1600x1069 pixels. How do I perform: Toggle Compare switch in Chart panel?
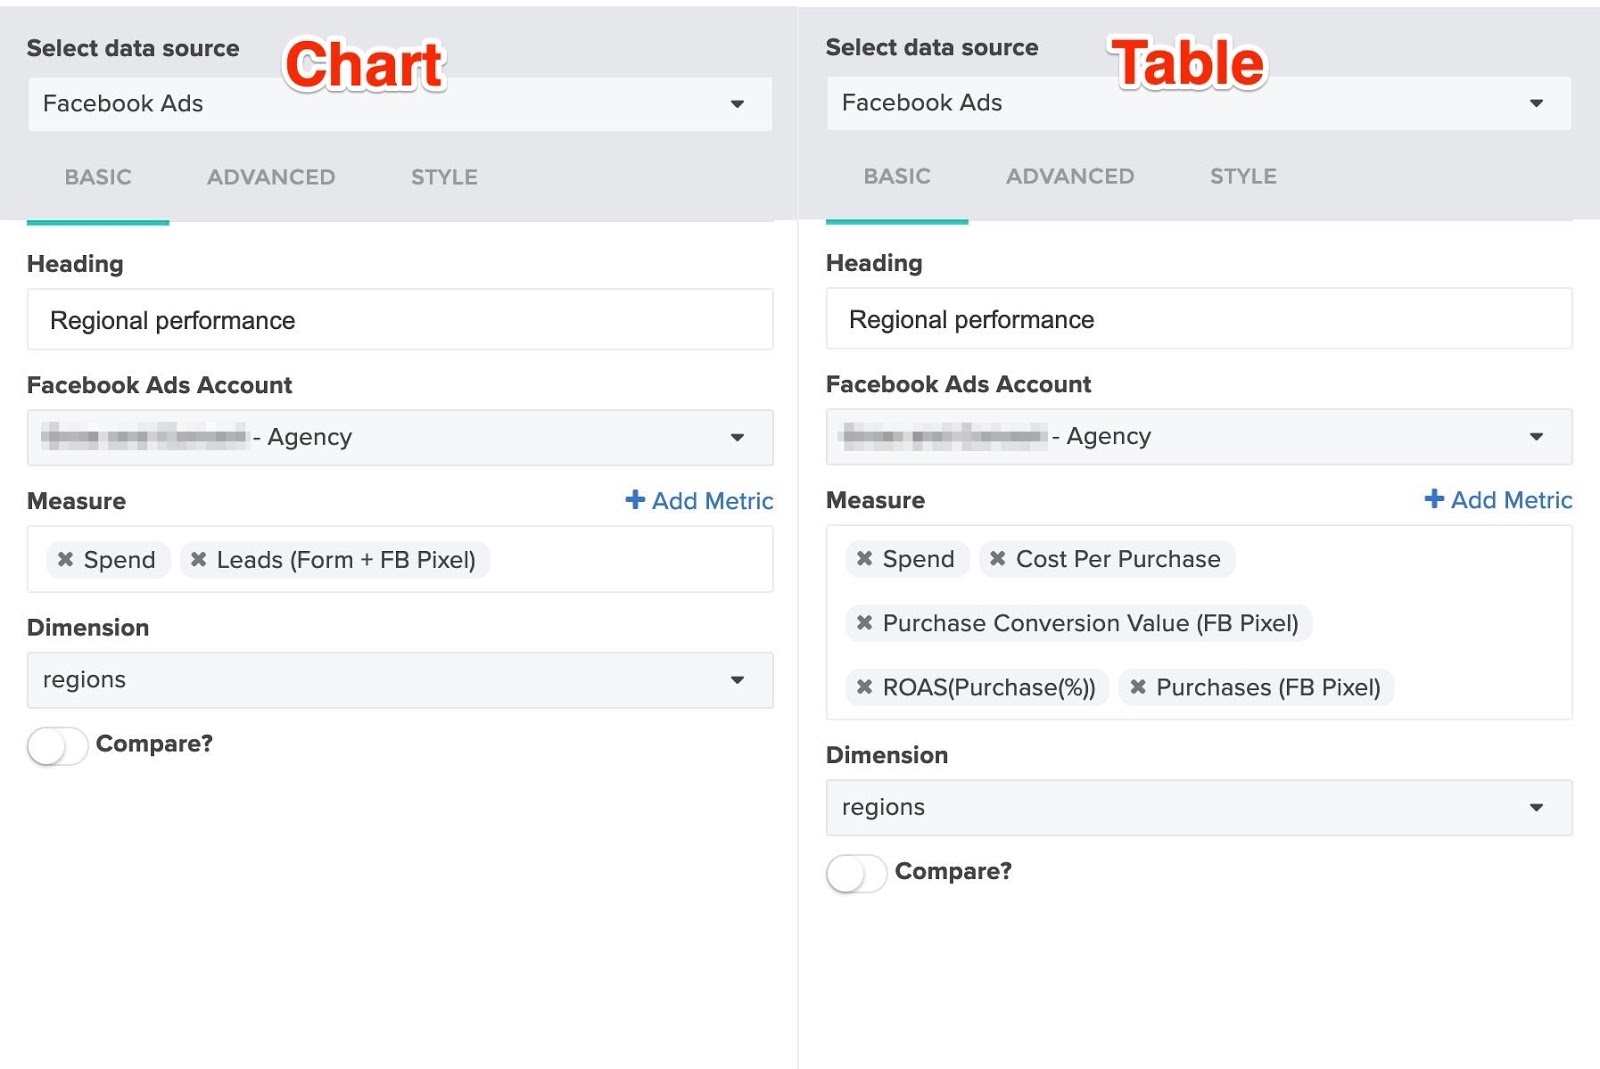point(57,746)
